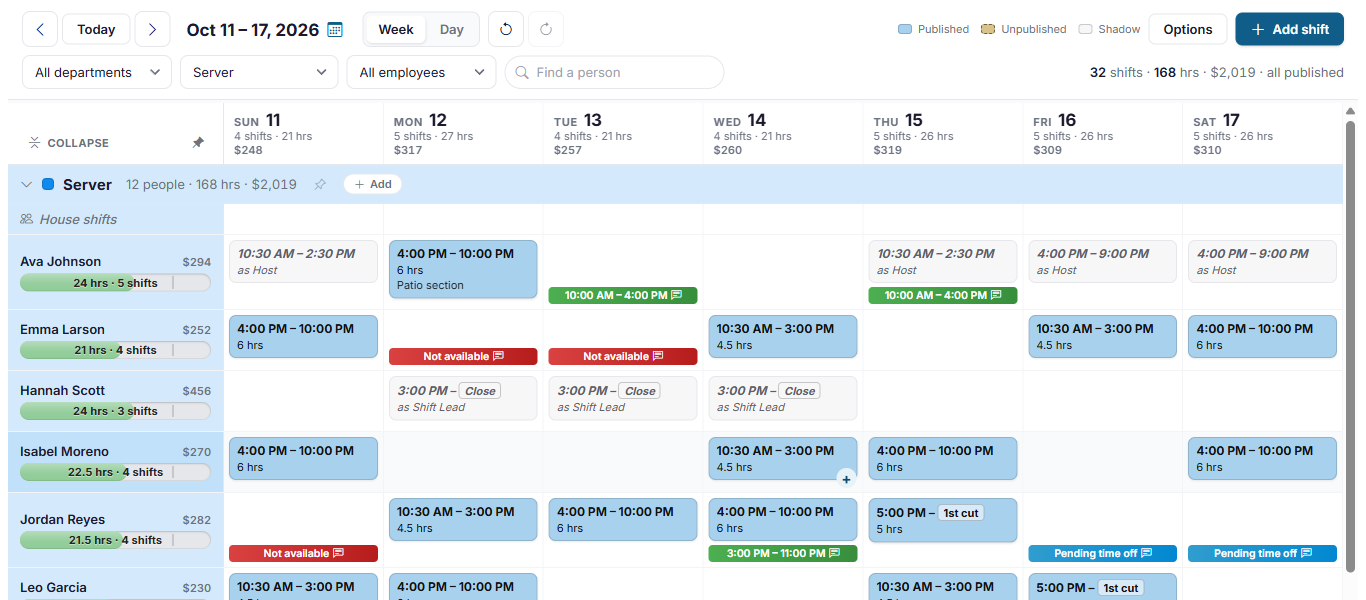Open note on Jordan's Saturday Pending time off
1366x600 pixels.
point(1306,553)
